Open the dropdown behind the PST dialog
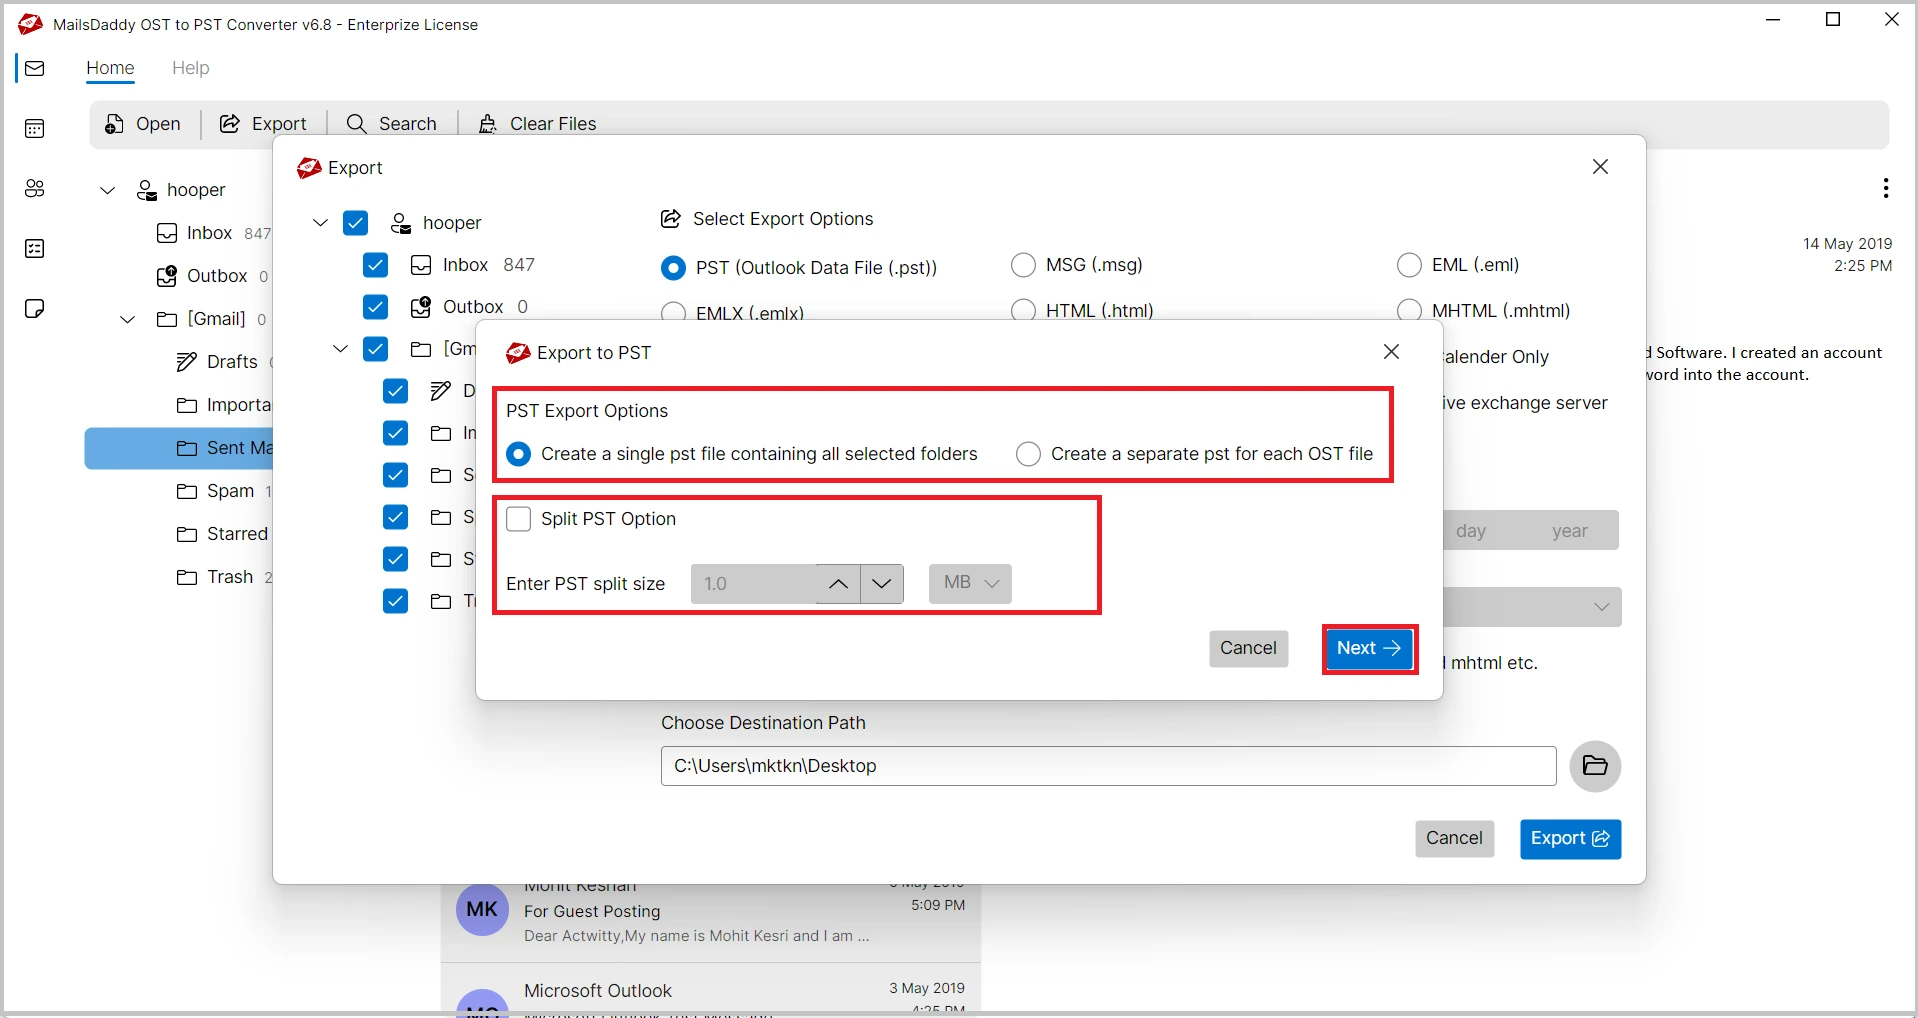This screenshot has width=1918, height=1018. (1532, 607)
